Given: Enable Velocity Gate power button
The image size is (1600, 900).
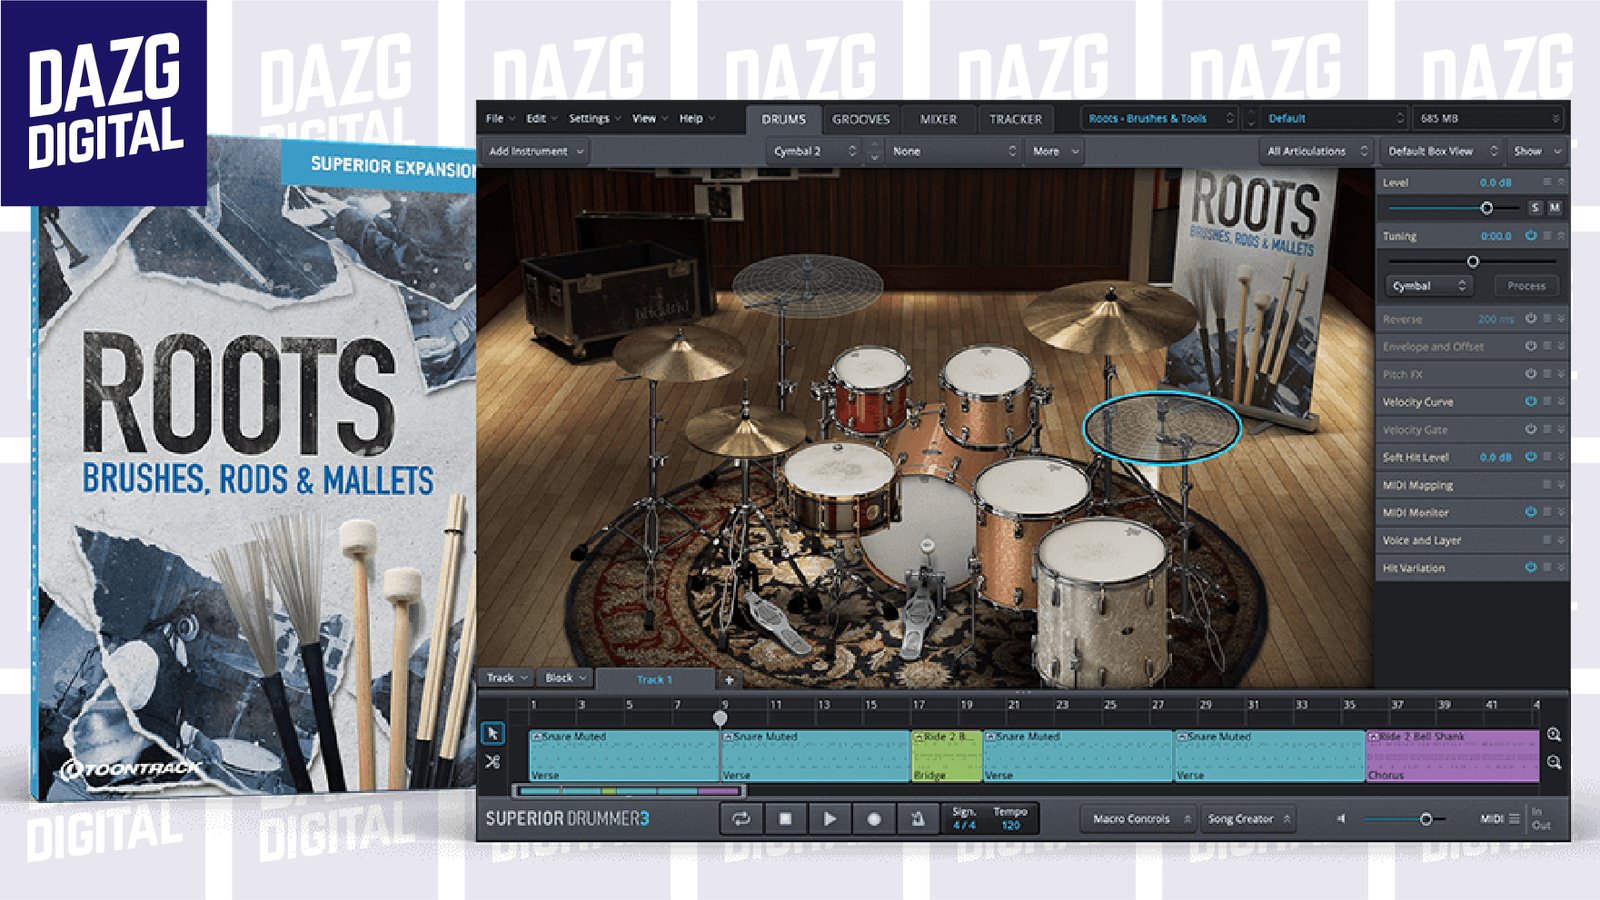Looking at the screenshot, I should click(x=1530, y=429).
